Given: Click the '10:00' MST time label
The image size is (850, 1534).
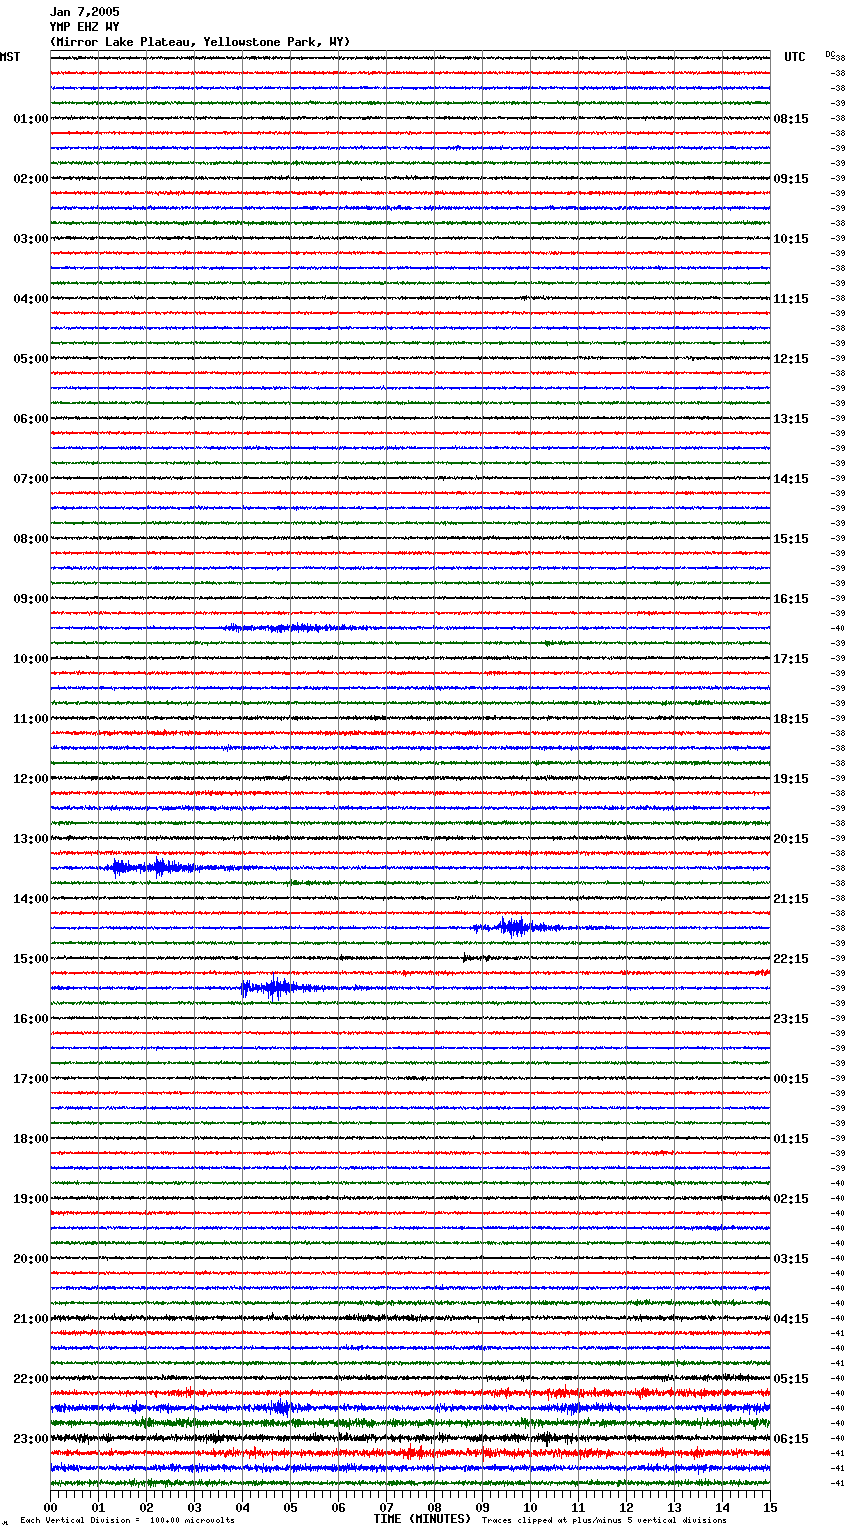Looking at the screenshot, I should (31, 659).
